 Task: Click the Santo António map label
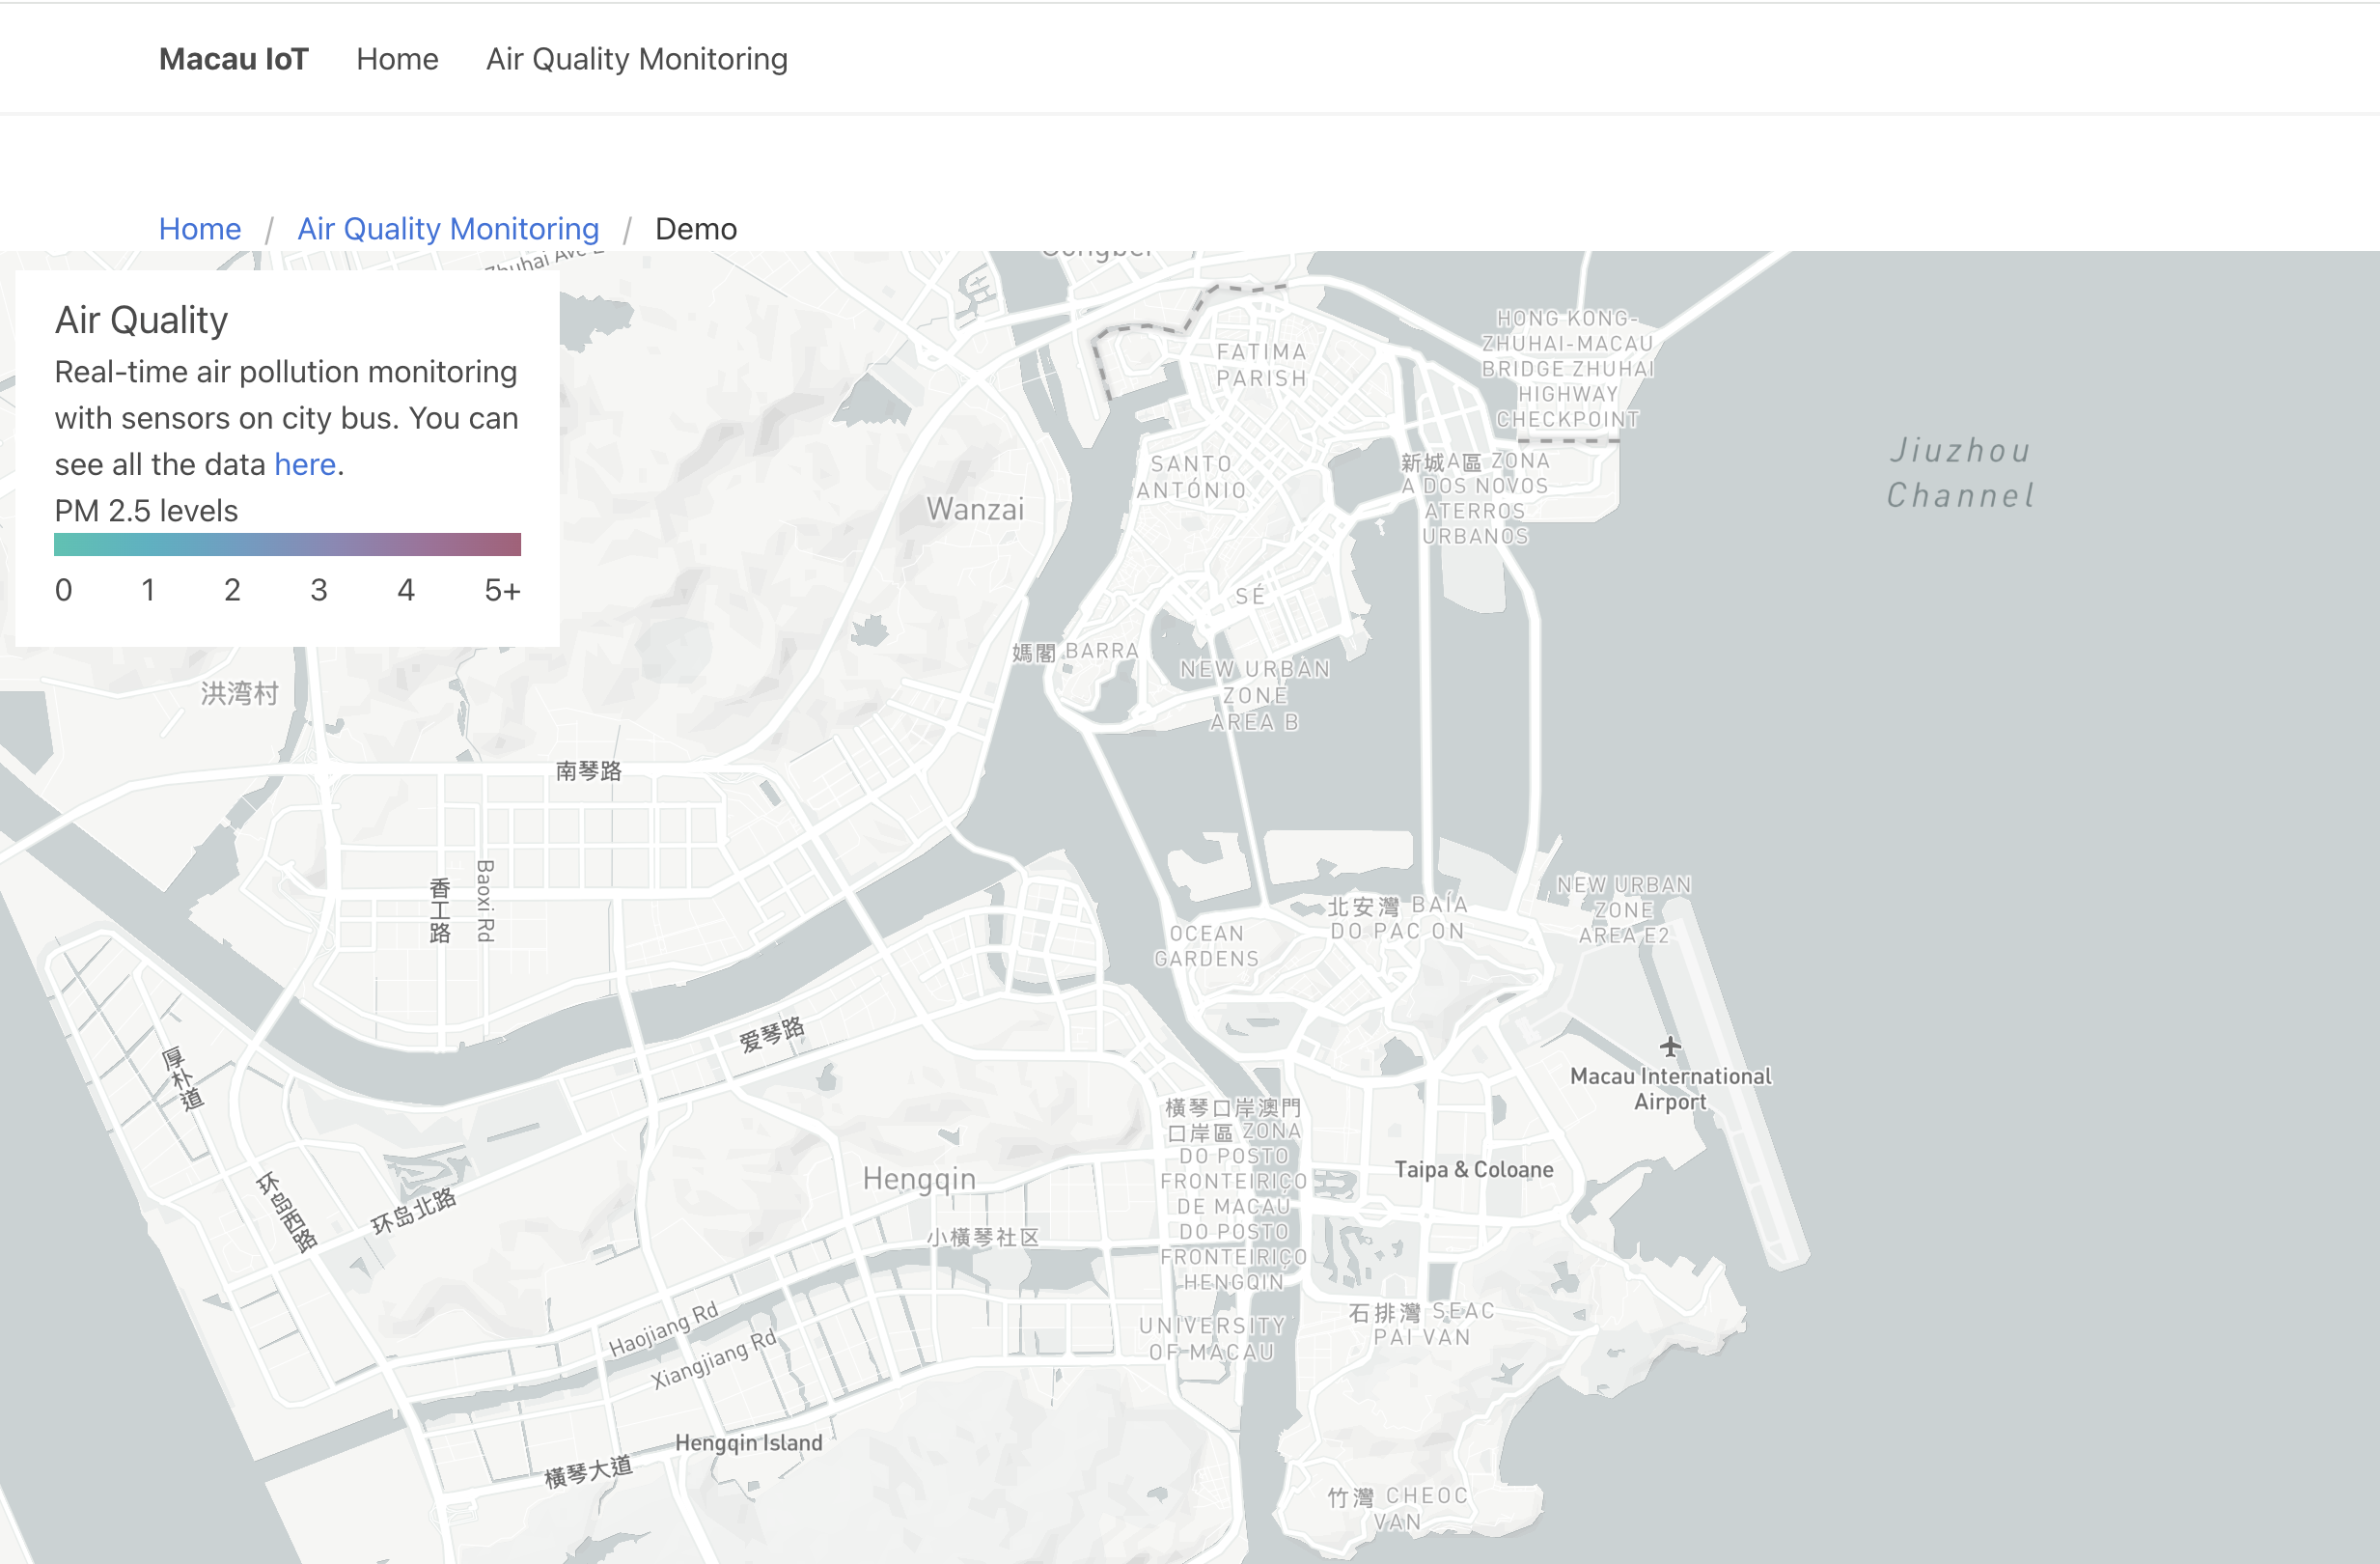tap(1191, 477)
